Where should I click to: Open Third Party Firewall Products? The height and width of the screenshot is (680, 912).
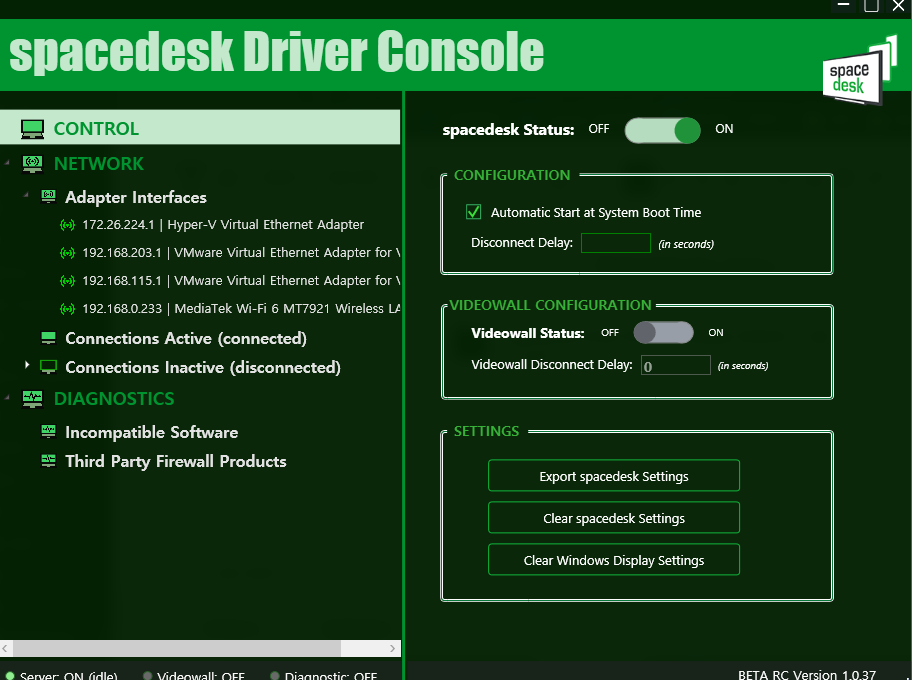176,462
